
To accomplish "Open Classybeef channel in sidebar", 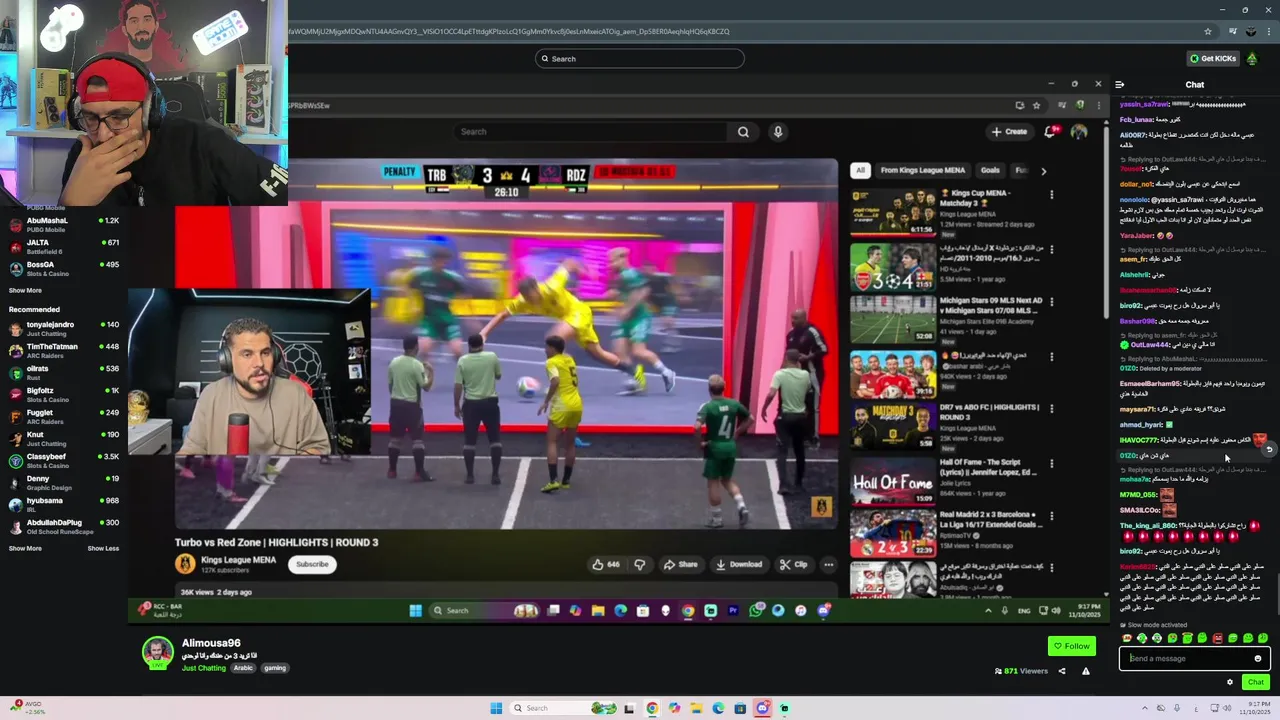I will [64, 460].
